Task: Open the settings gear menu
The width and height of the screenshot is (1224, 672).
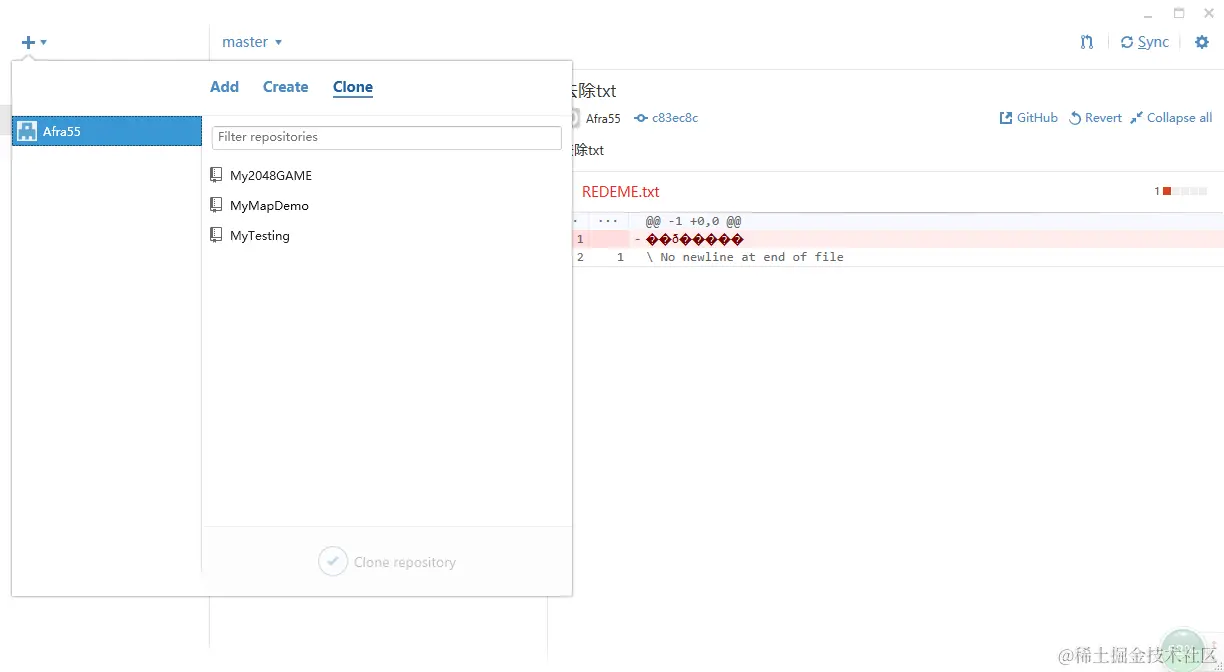Action: [x=1202, y=42]
